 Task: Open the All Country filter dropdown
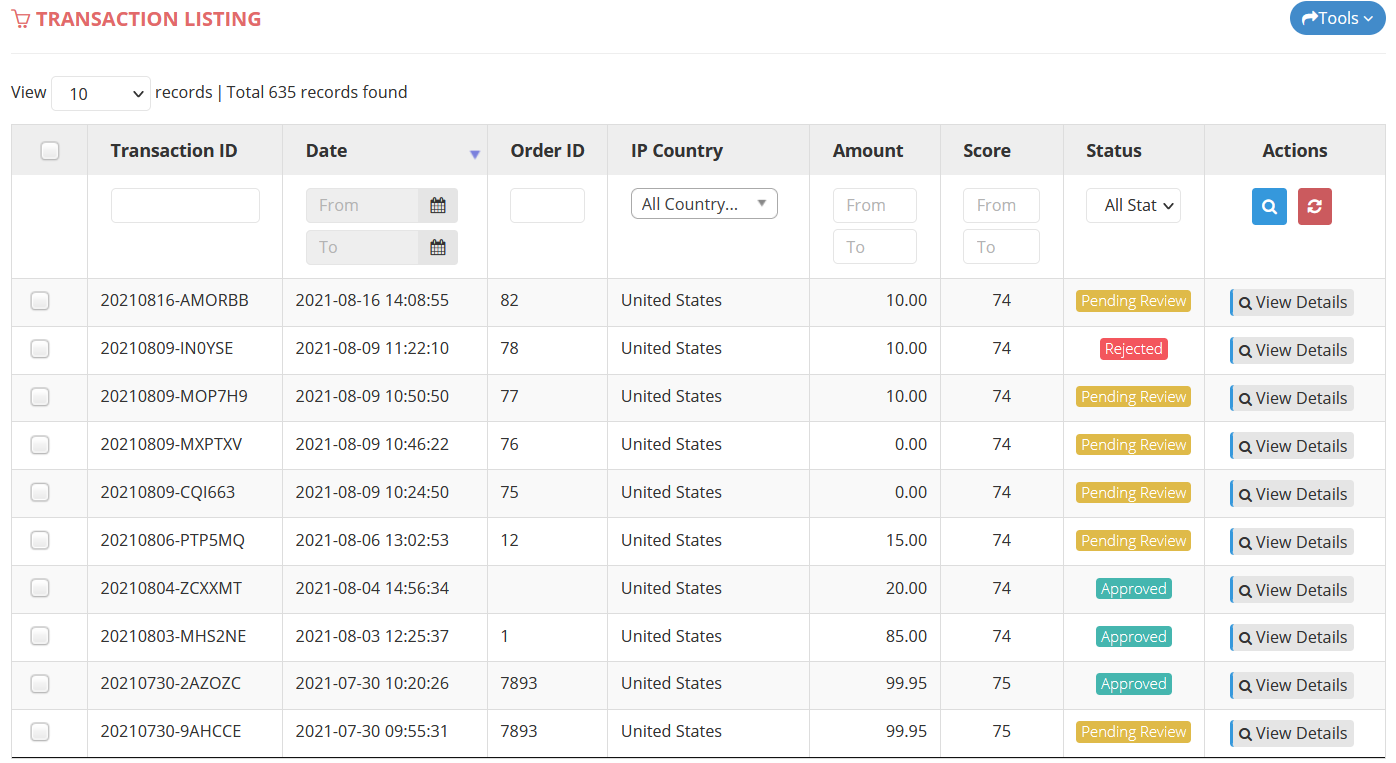pyautogui.click(x=704, y=204)
